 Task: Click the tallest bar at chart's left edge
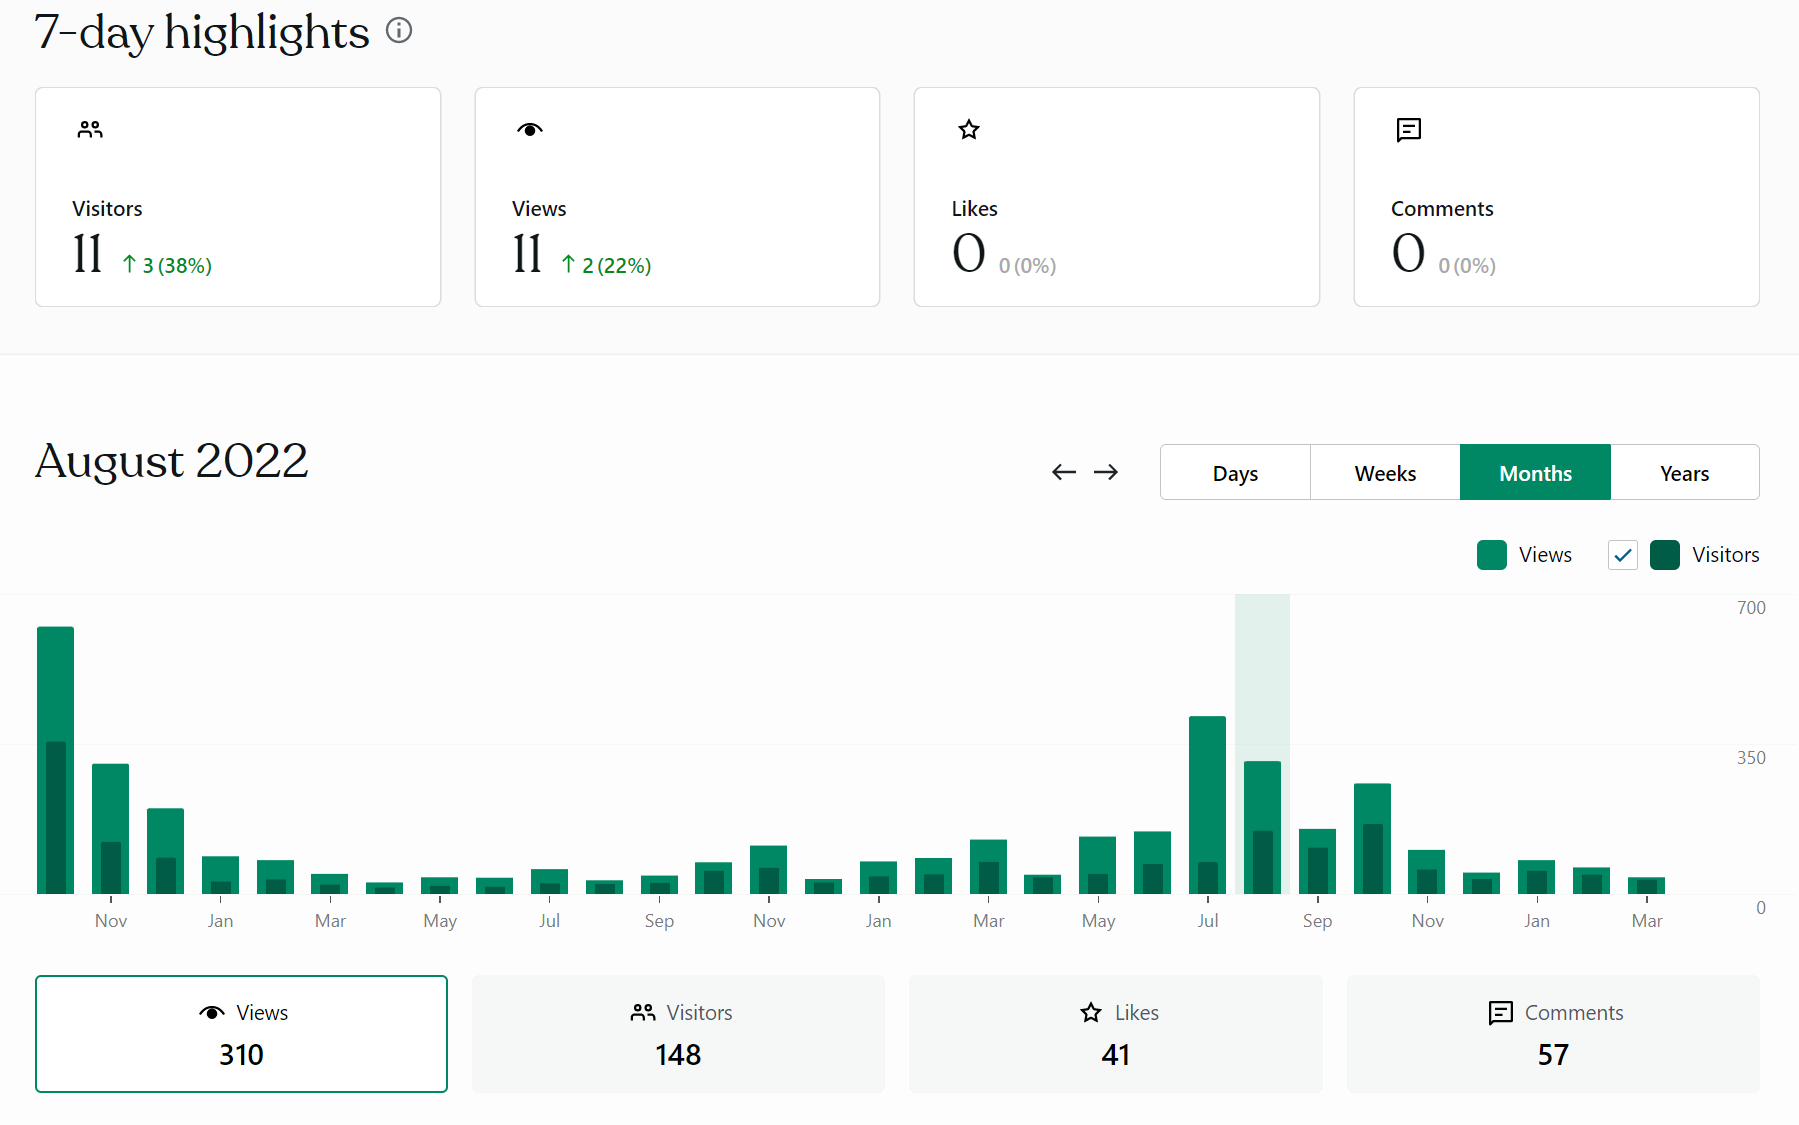[55, 760]
